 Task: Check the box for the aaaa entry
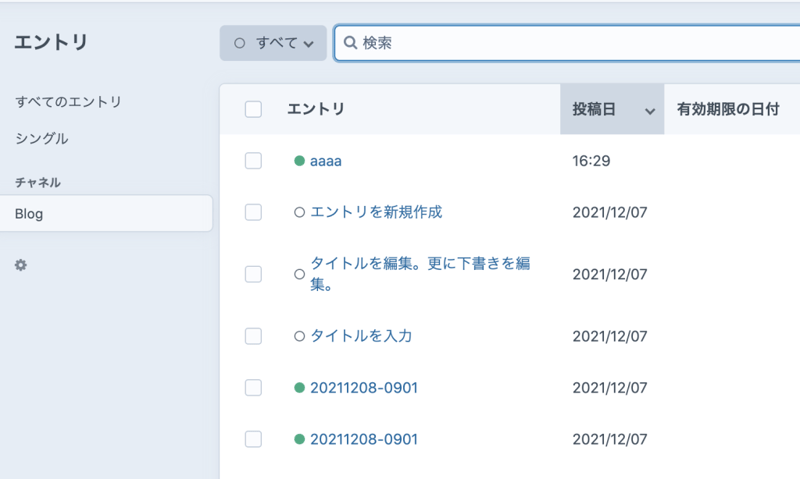[253, 161]
